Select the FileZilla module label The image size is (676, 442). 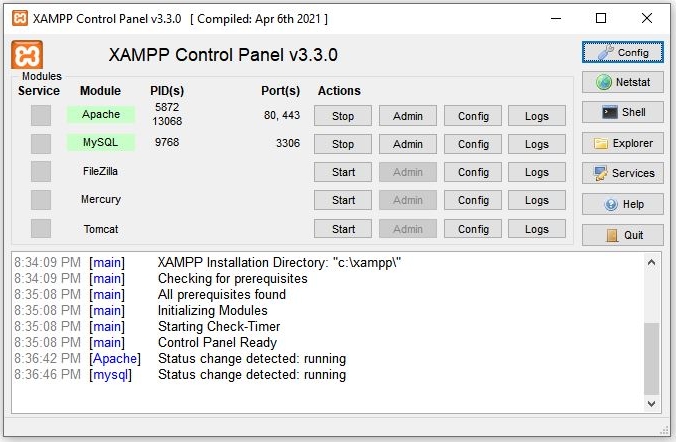[x=100, y=171]
